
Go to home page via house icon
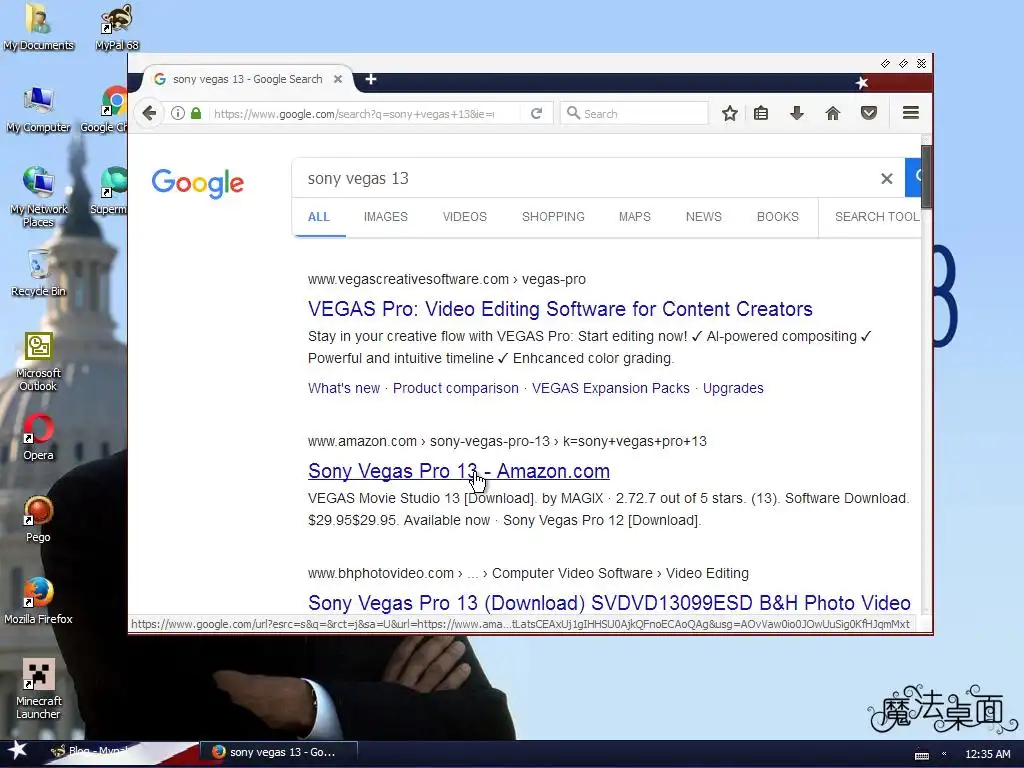pos(833,114)
